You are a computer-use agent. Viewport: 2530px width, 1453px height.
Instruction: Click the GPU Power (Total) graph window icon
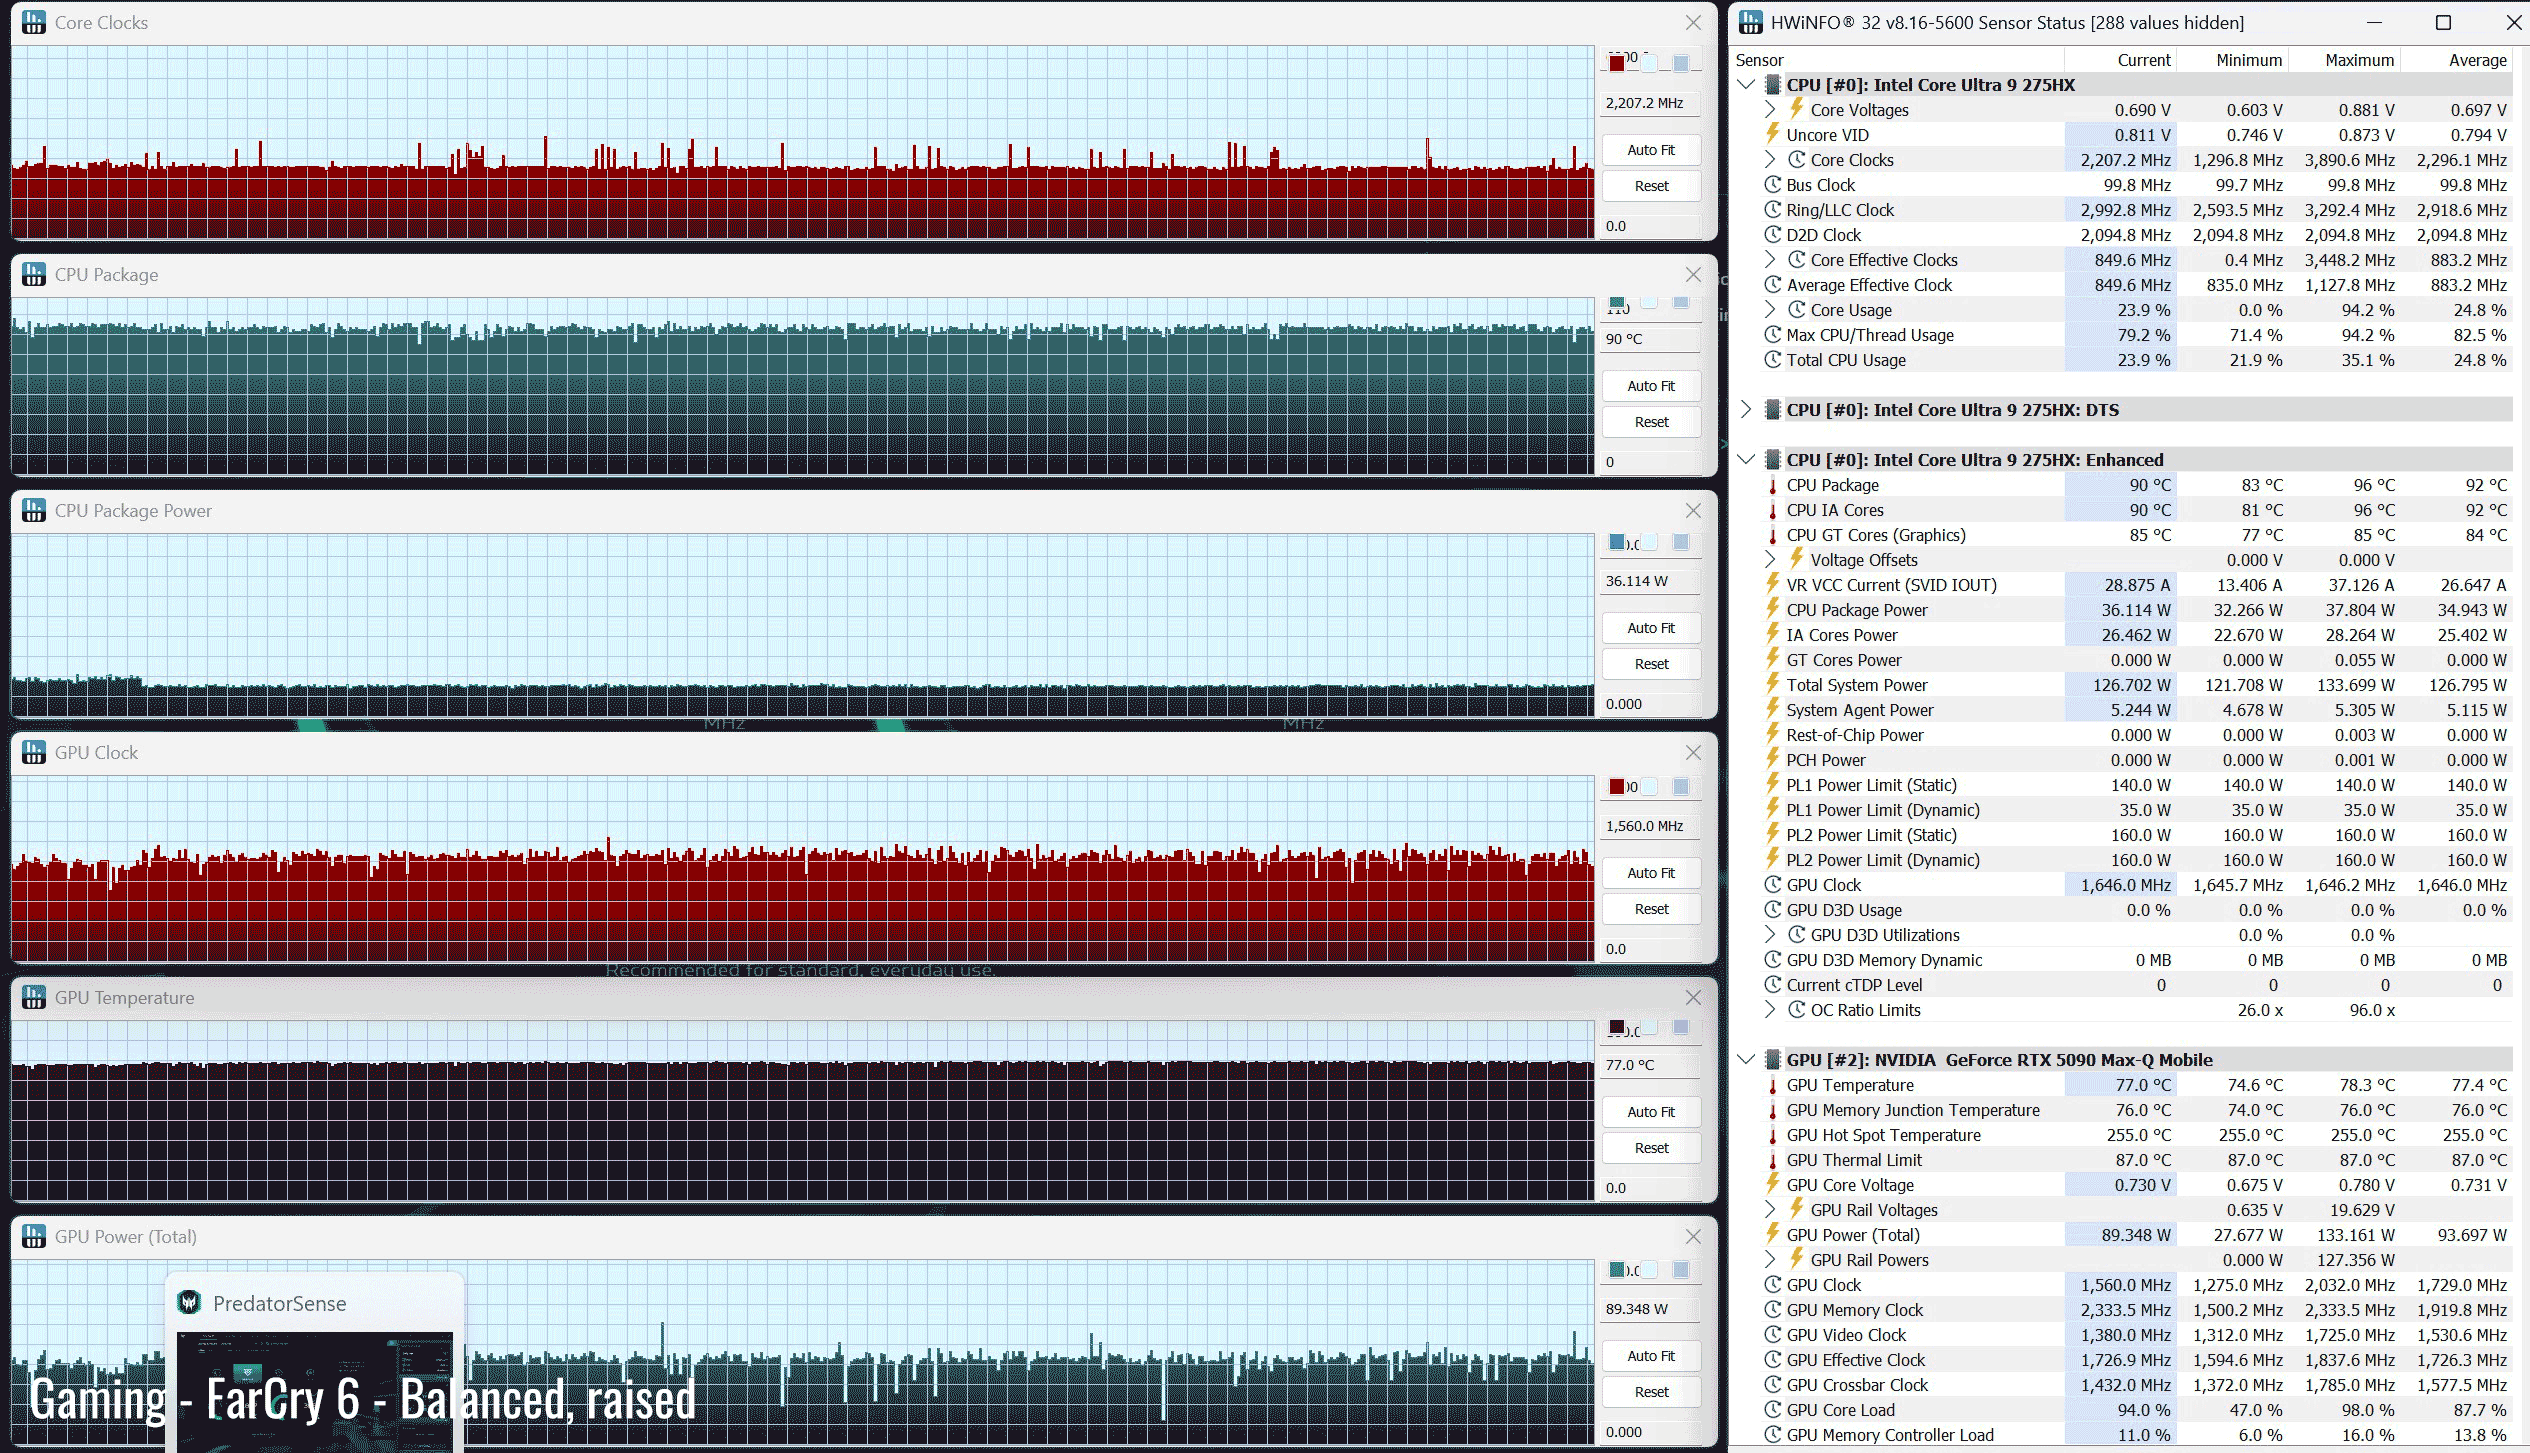click(x=34, y=1236)
